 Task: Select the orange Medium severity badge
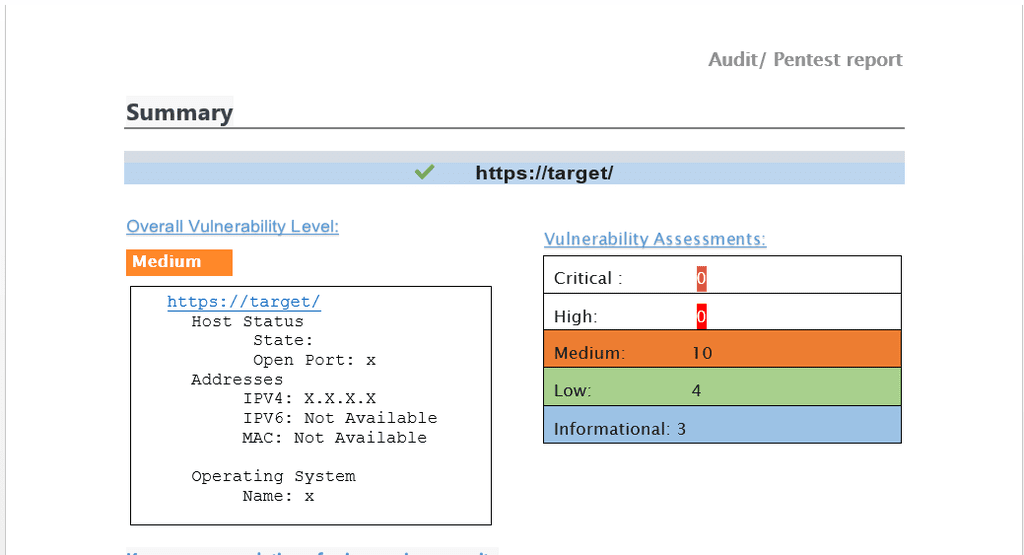(179, 262)
